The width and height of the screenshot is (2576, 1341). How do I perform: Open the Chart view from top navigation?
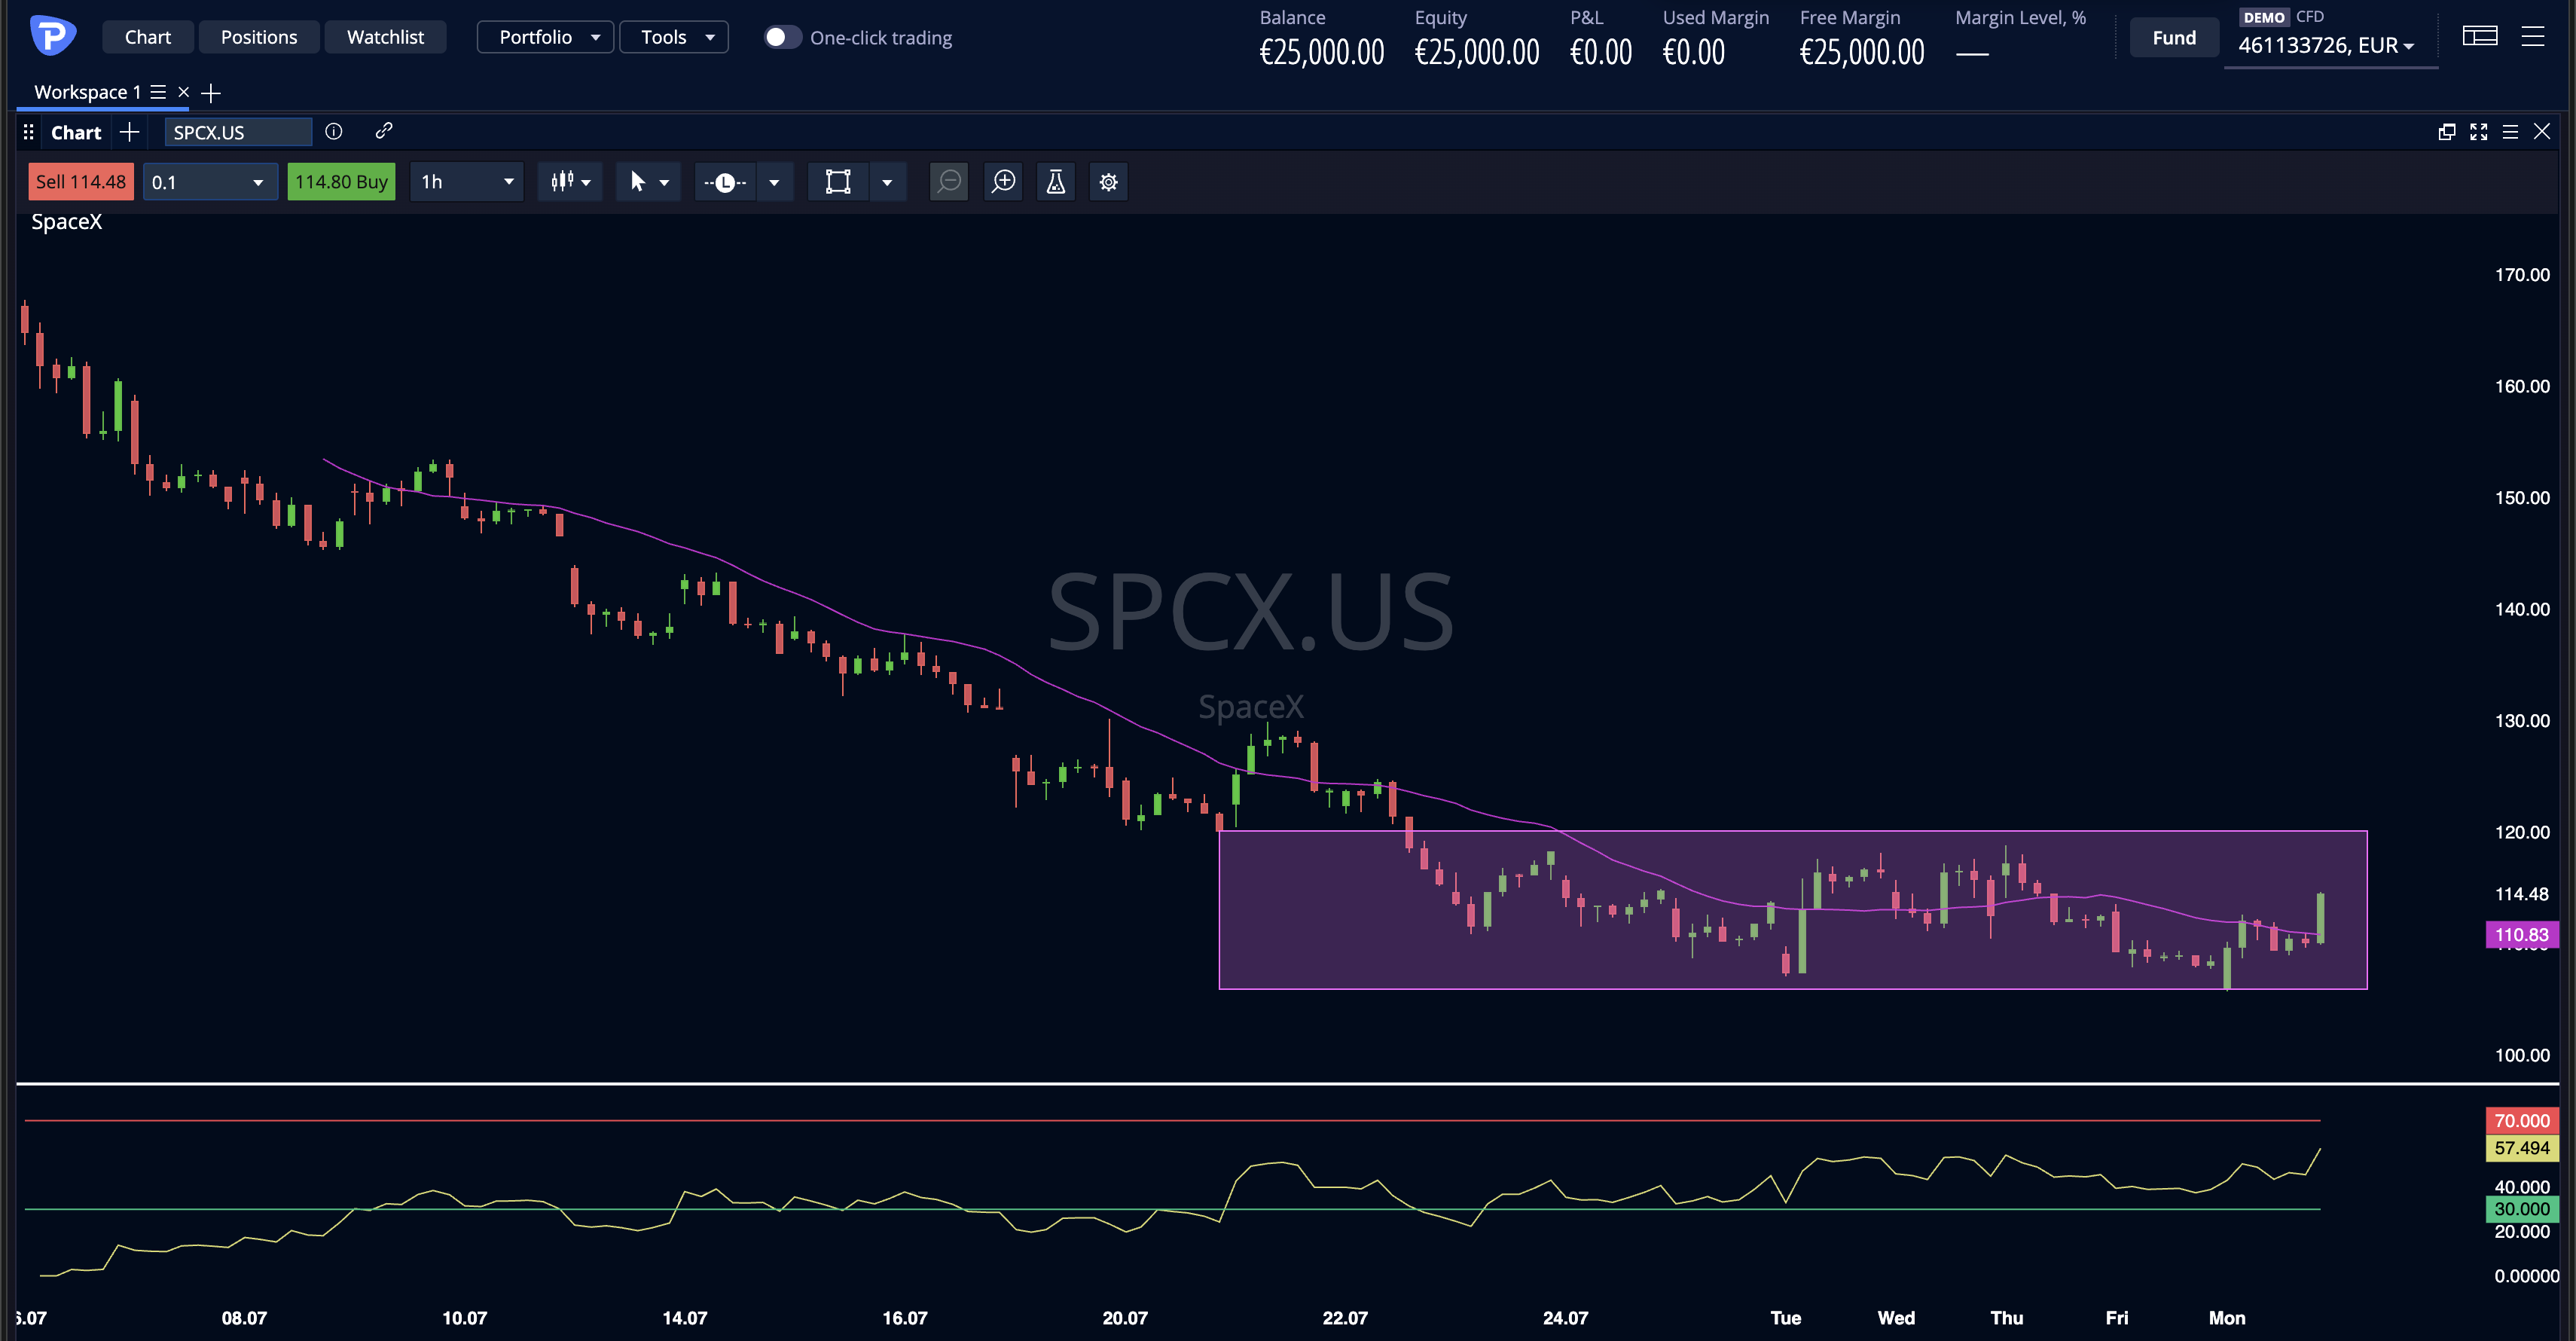coord(147,37)
